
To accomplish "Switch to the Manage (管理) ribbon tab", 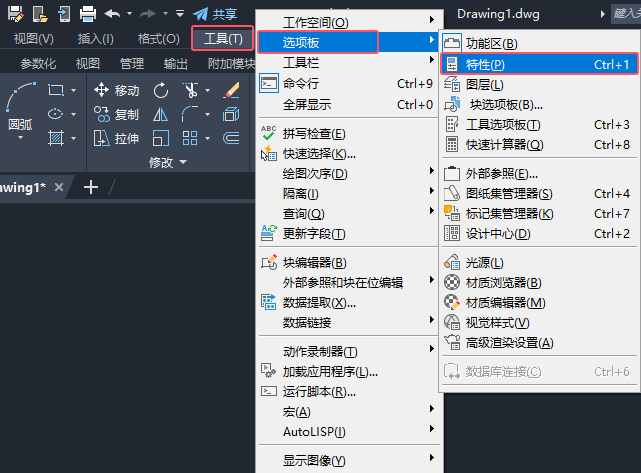I will 132,63.
